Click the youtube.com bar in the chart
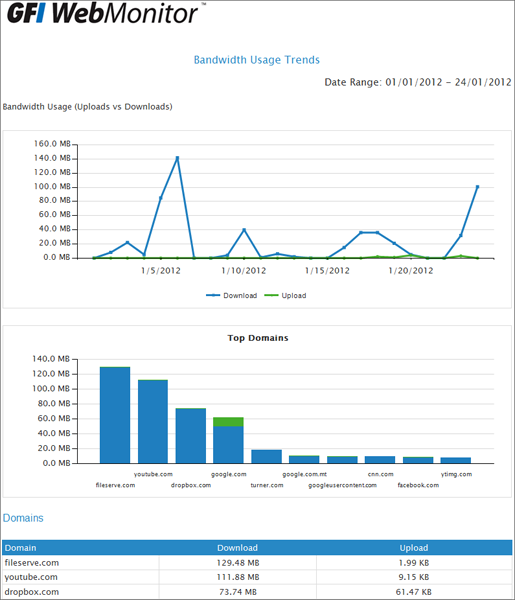Image resolution: width=515 pixels, height=600 pixels. point(153,421)
